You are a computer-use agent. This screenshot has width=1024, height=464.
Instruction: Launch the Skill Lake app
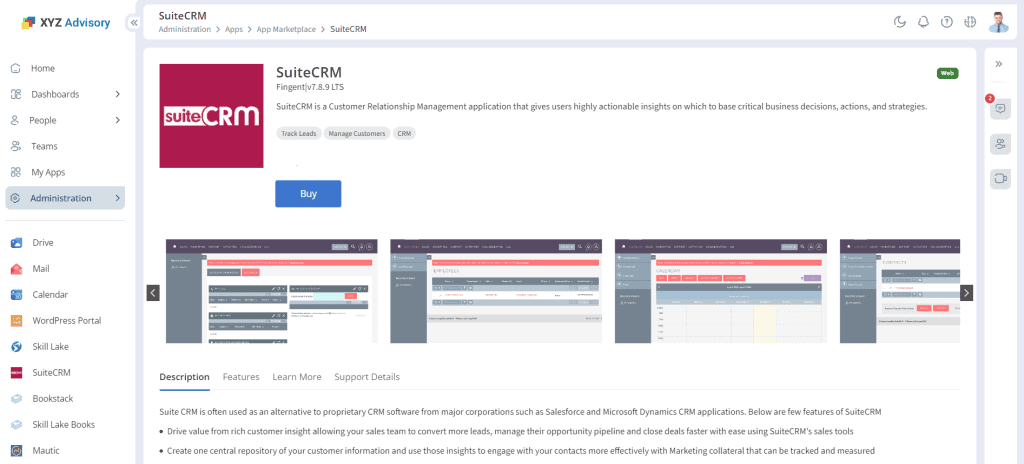point(50,346)
